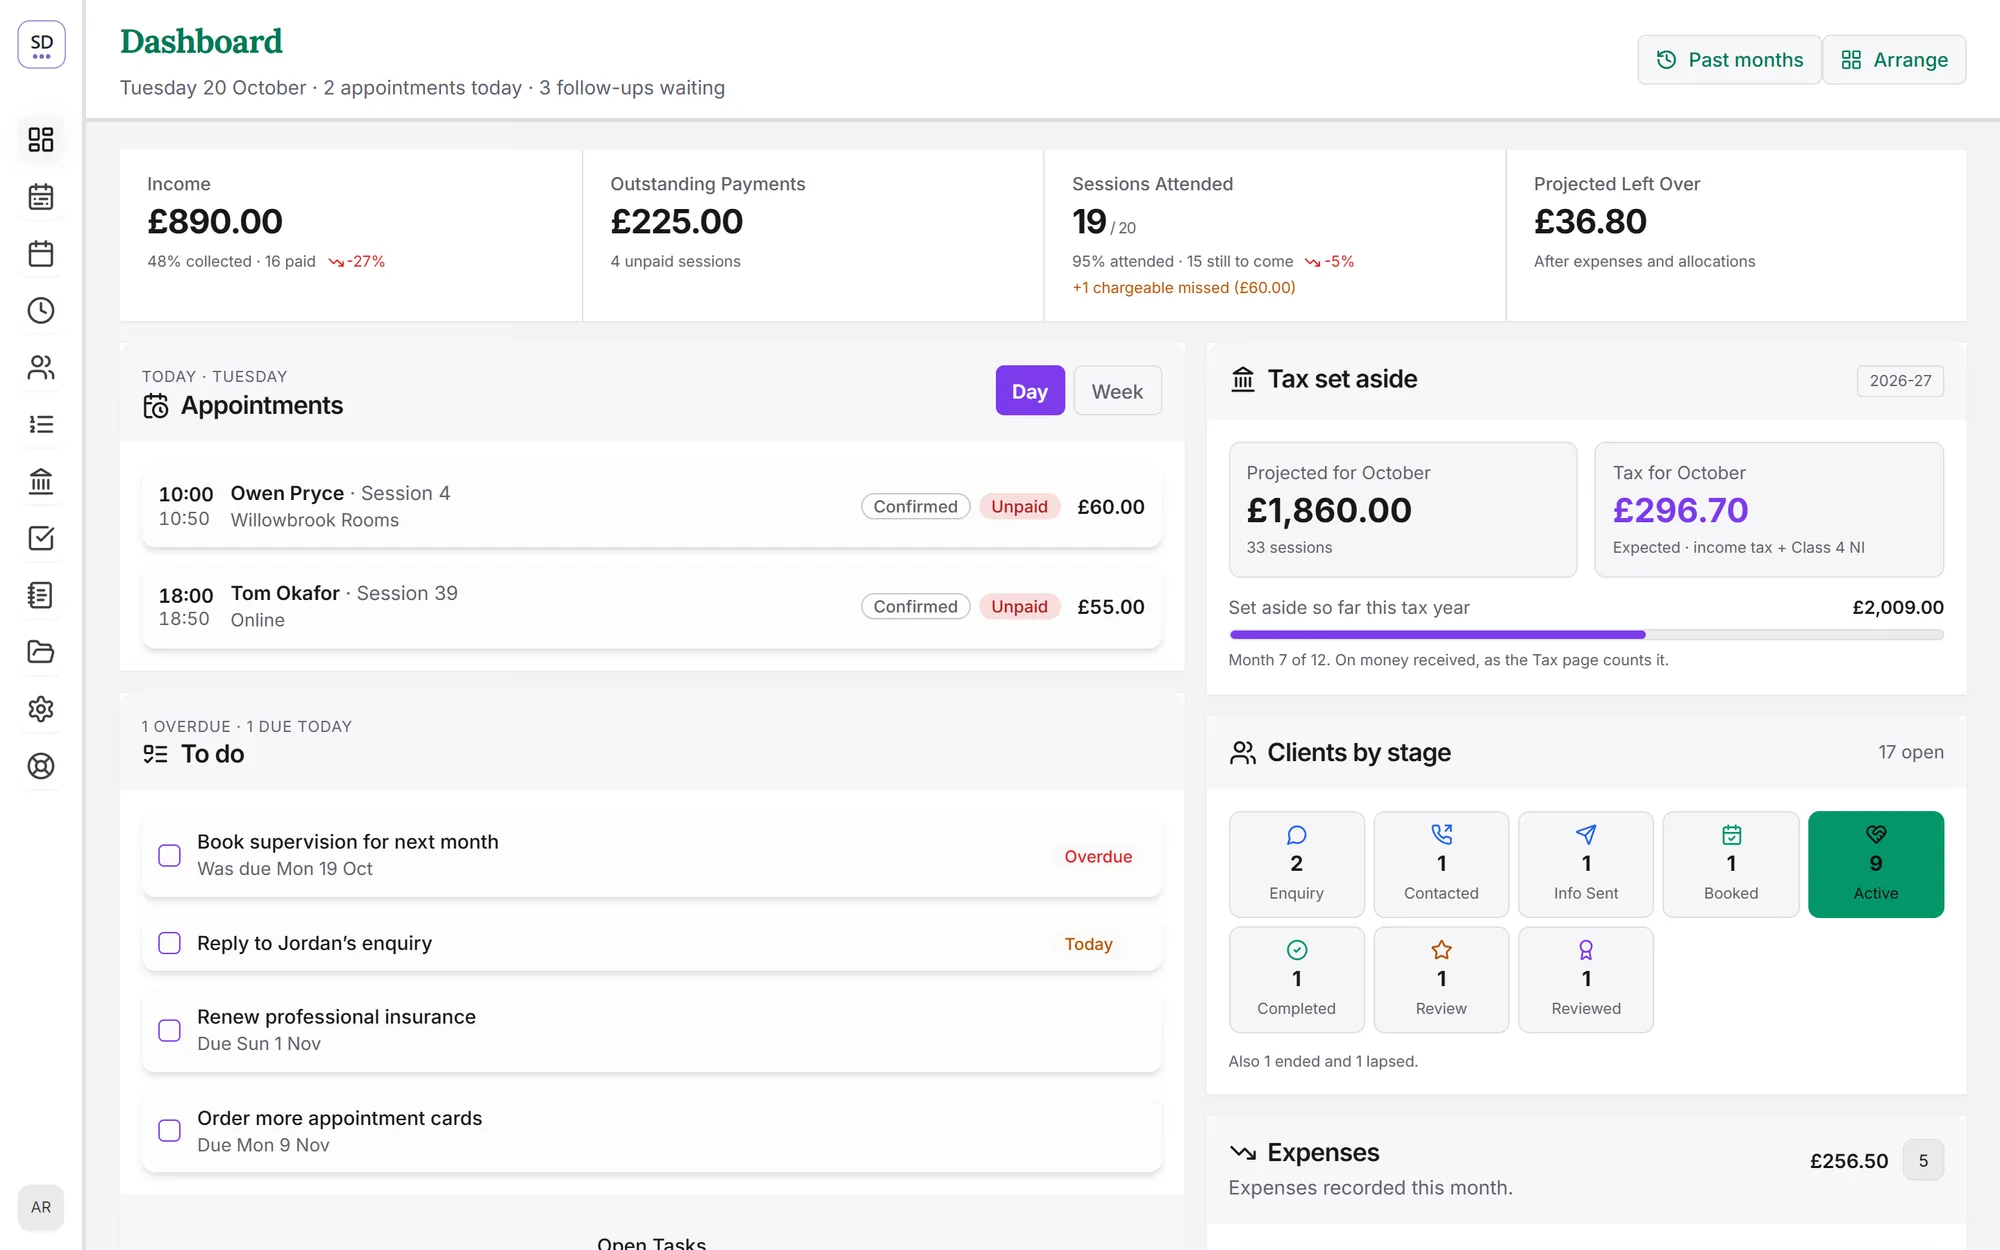Tick Book supervision for next month checkbox
Viewport: 2000px width, 1250px height.
(170, 856)
